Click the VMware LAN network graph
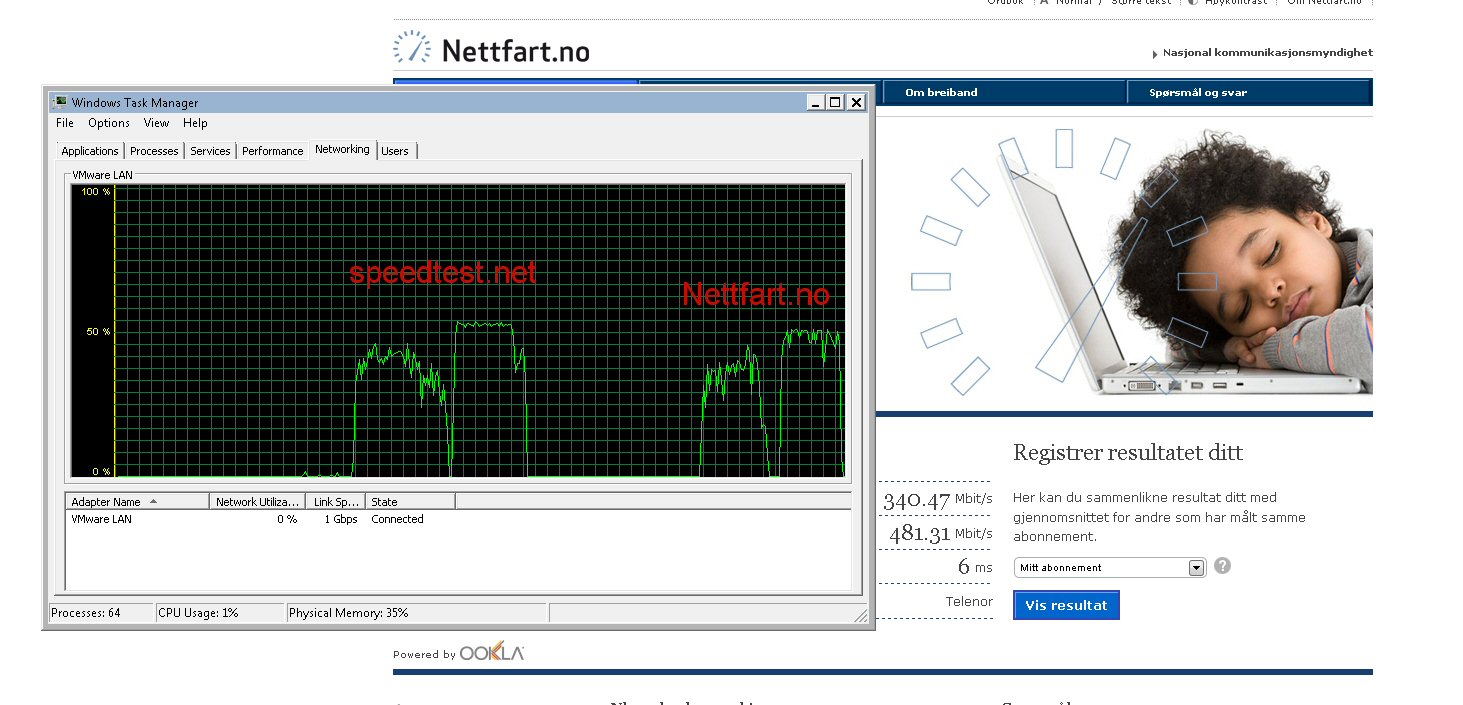 pos(457,331)
